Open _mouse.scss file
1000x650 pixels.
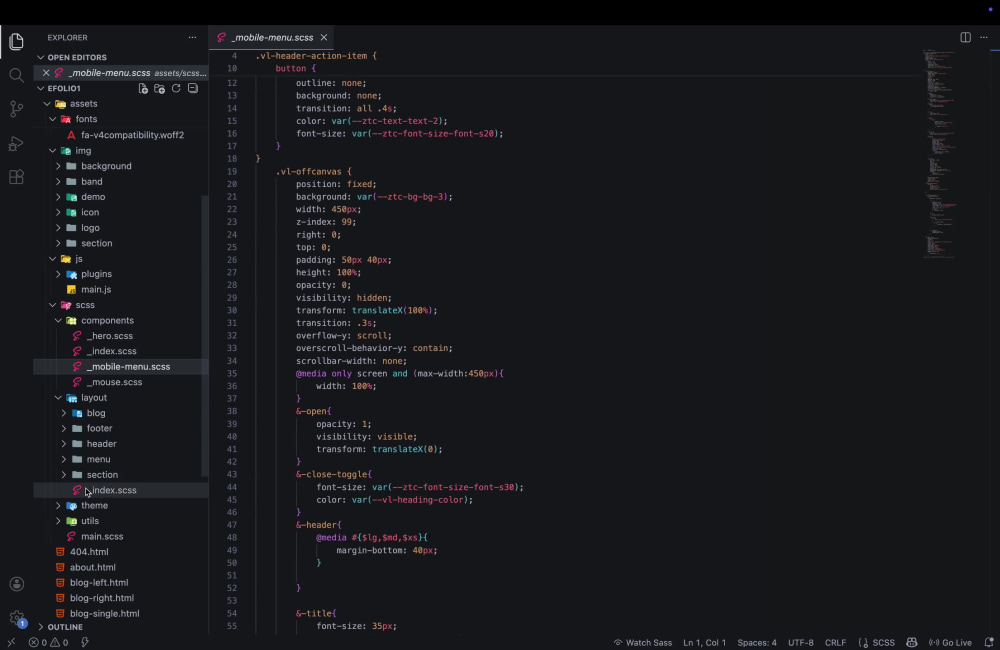114,382
